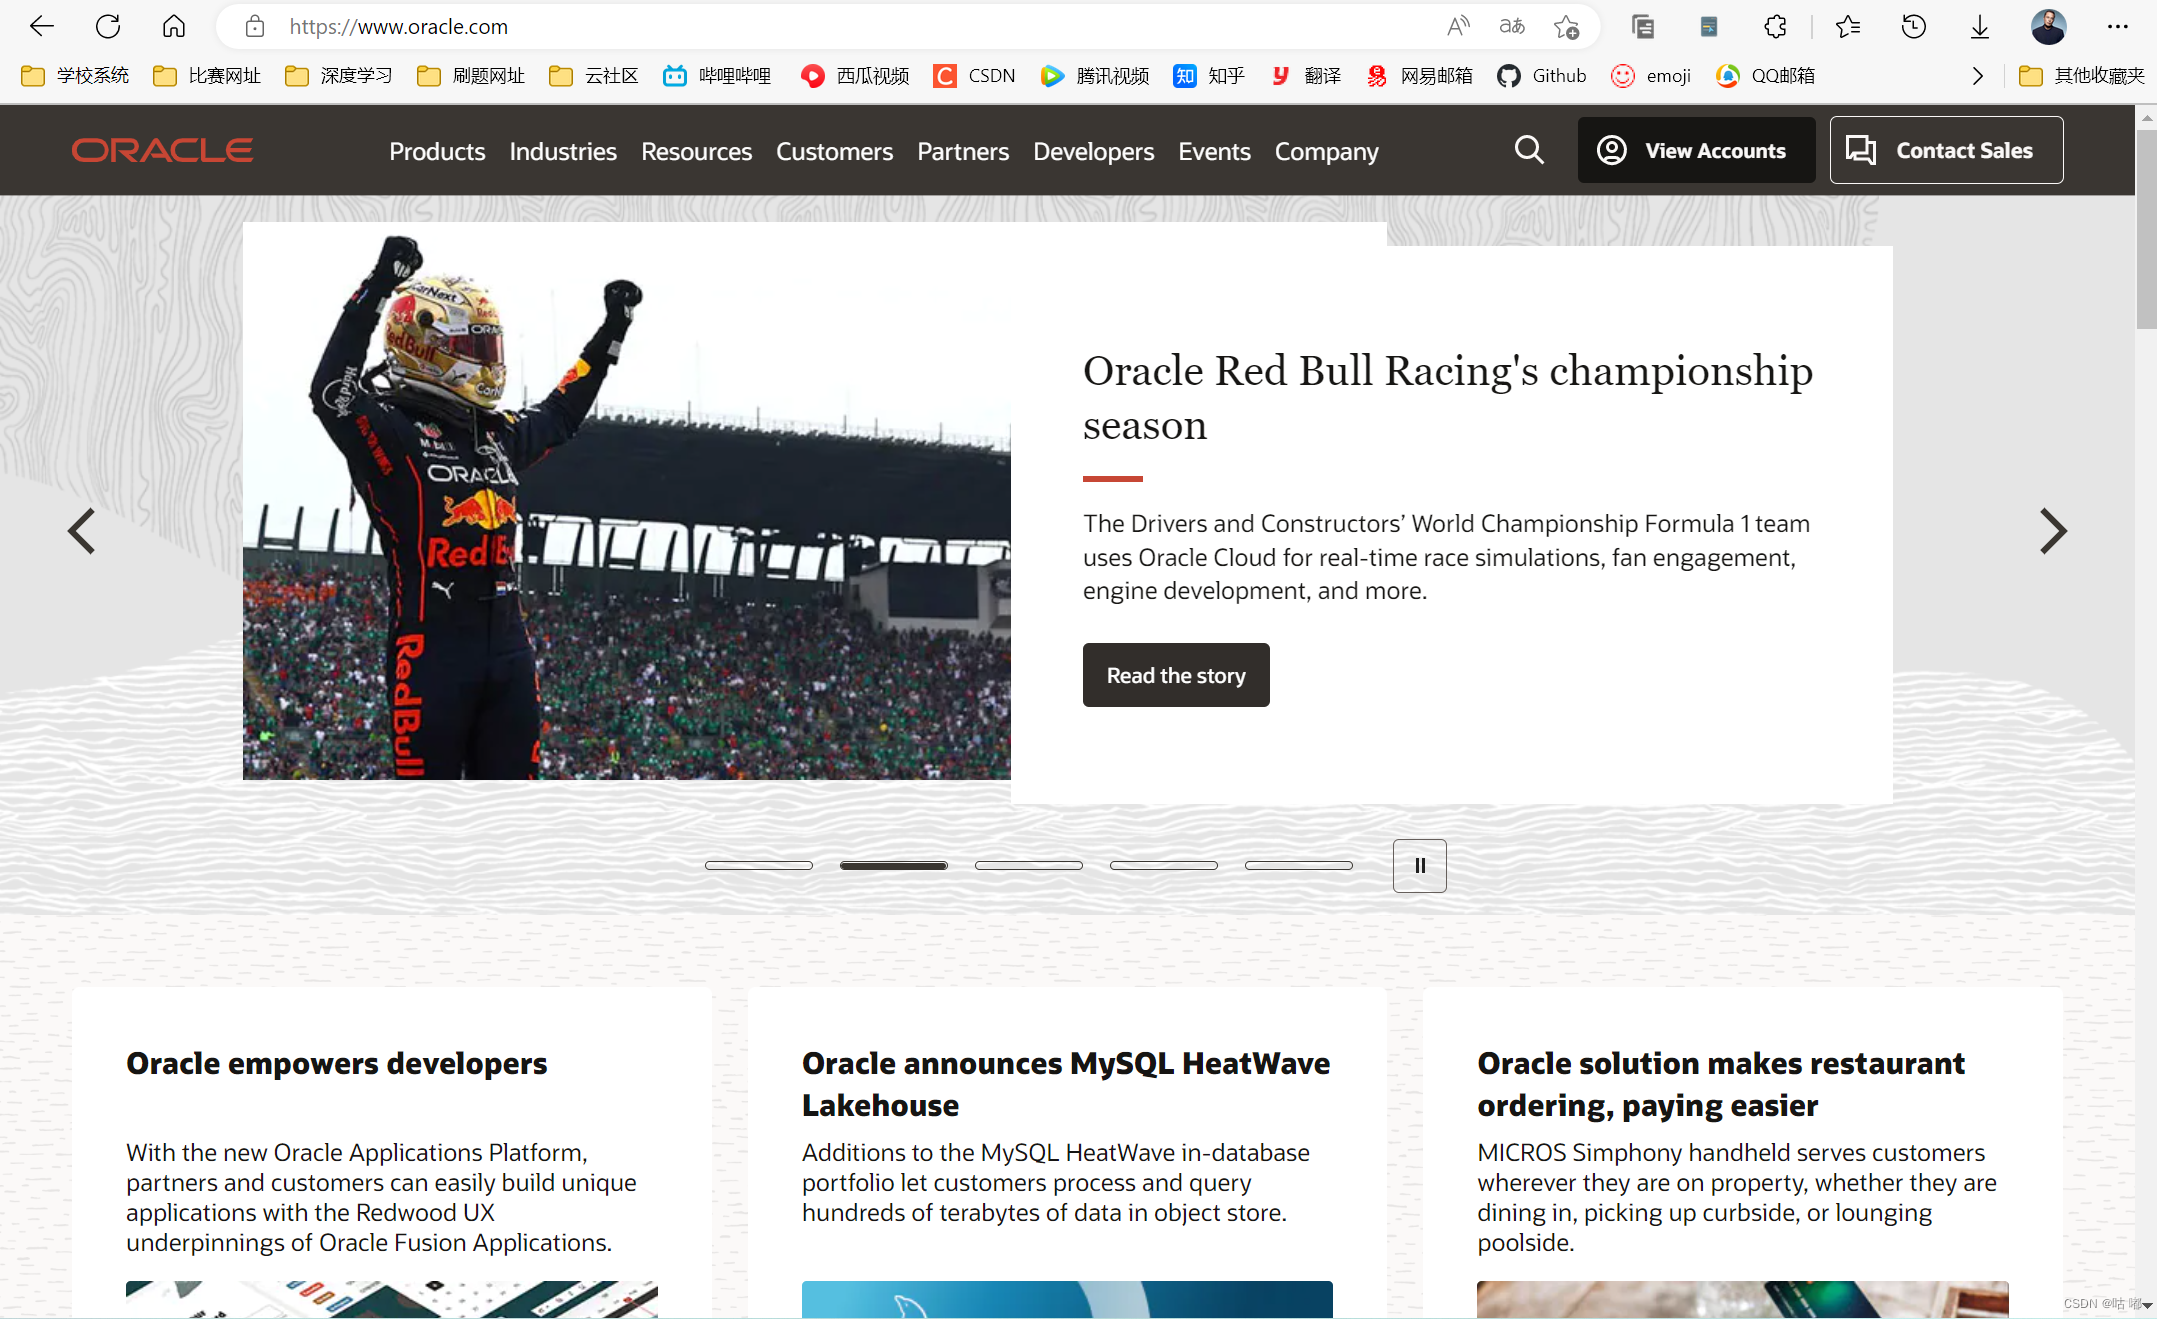
Task: Open the 哔哩哔哩 bookmark
Action: click(x=717, y=76)
